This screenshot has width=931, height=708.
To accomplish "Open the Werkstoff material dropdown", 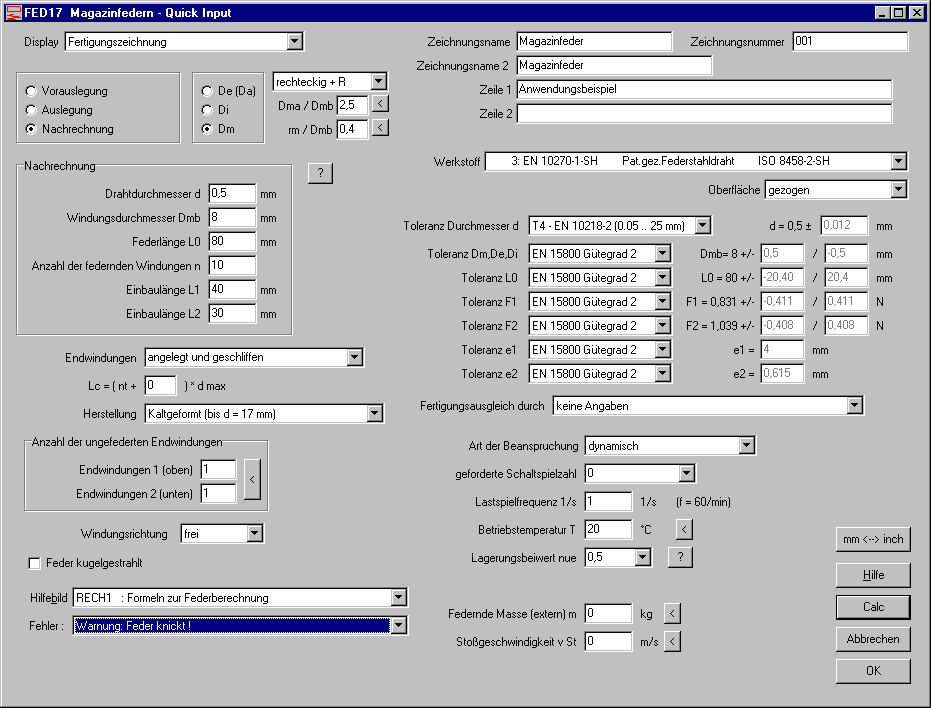I will (898, 161).
